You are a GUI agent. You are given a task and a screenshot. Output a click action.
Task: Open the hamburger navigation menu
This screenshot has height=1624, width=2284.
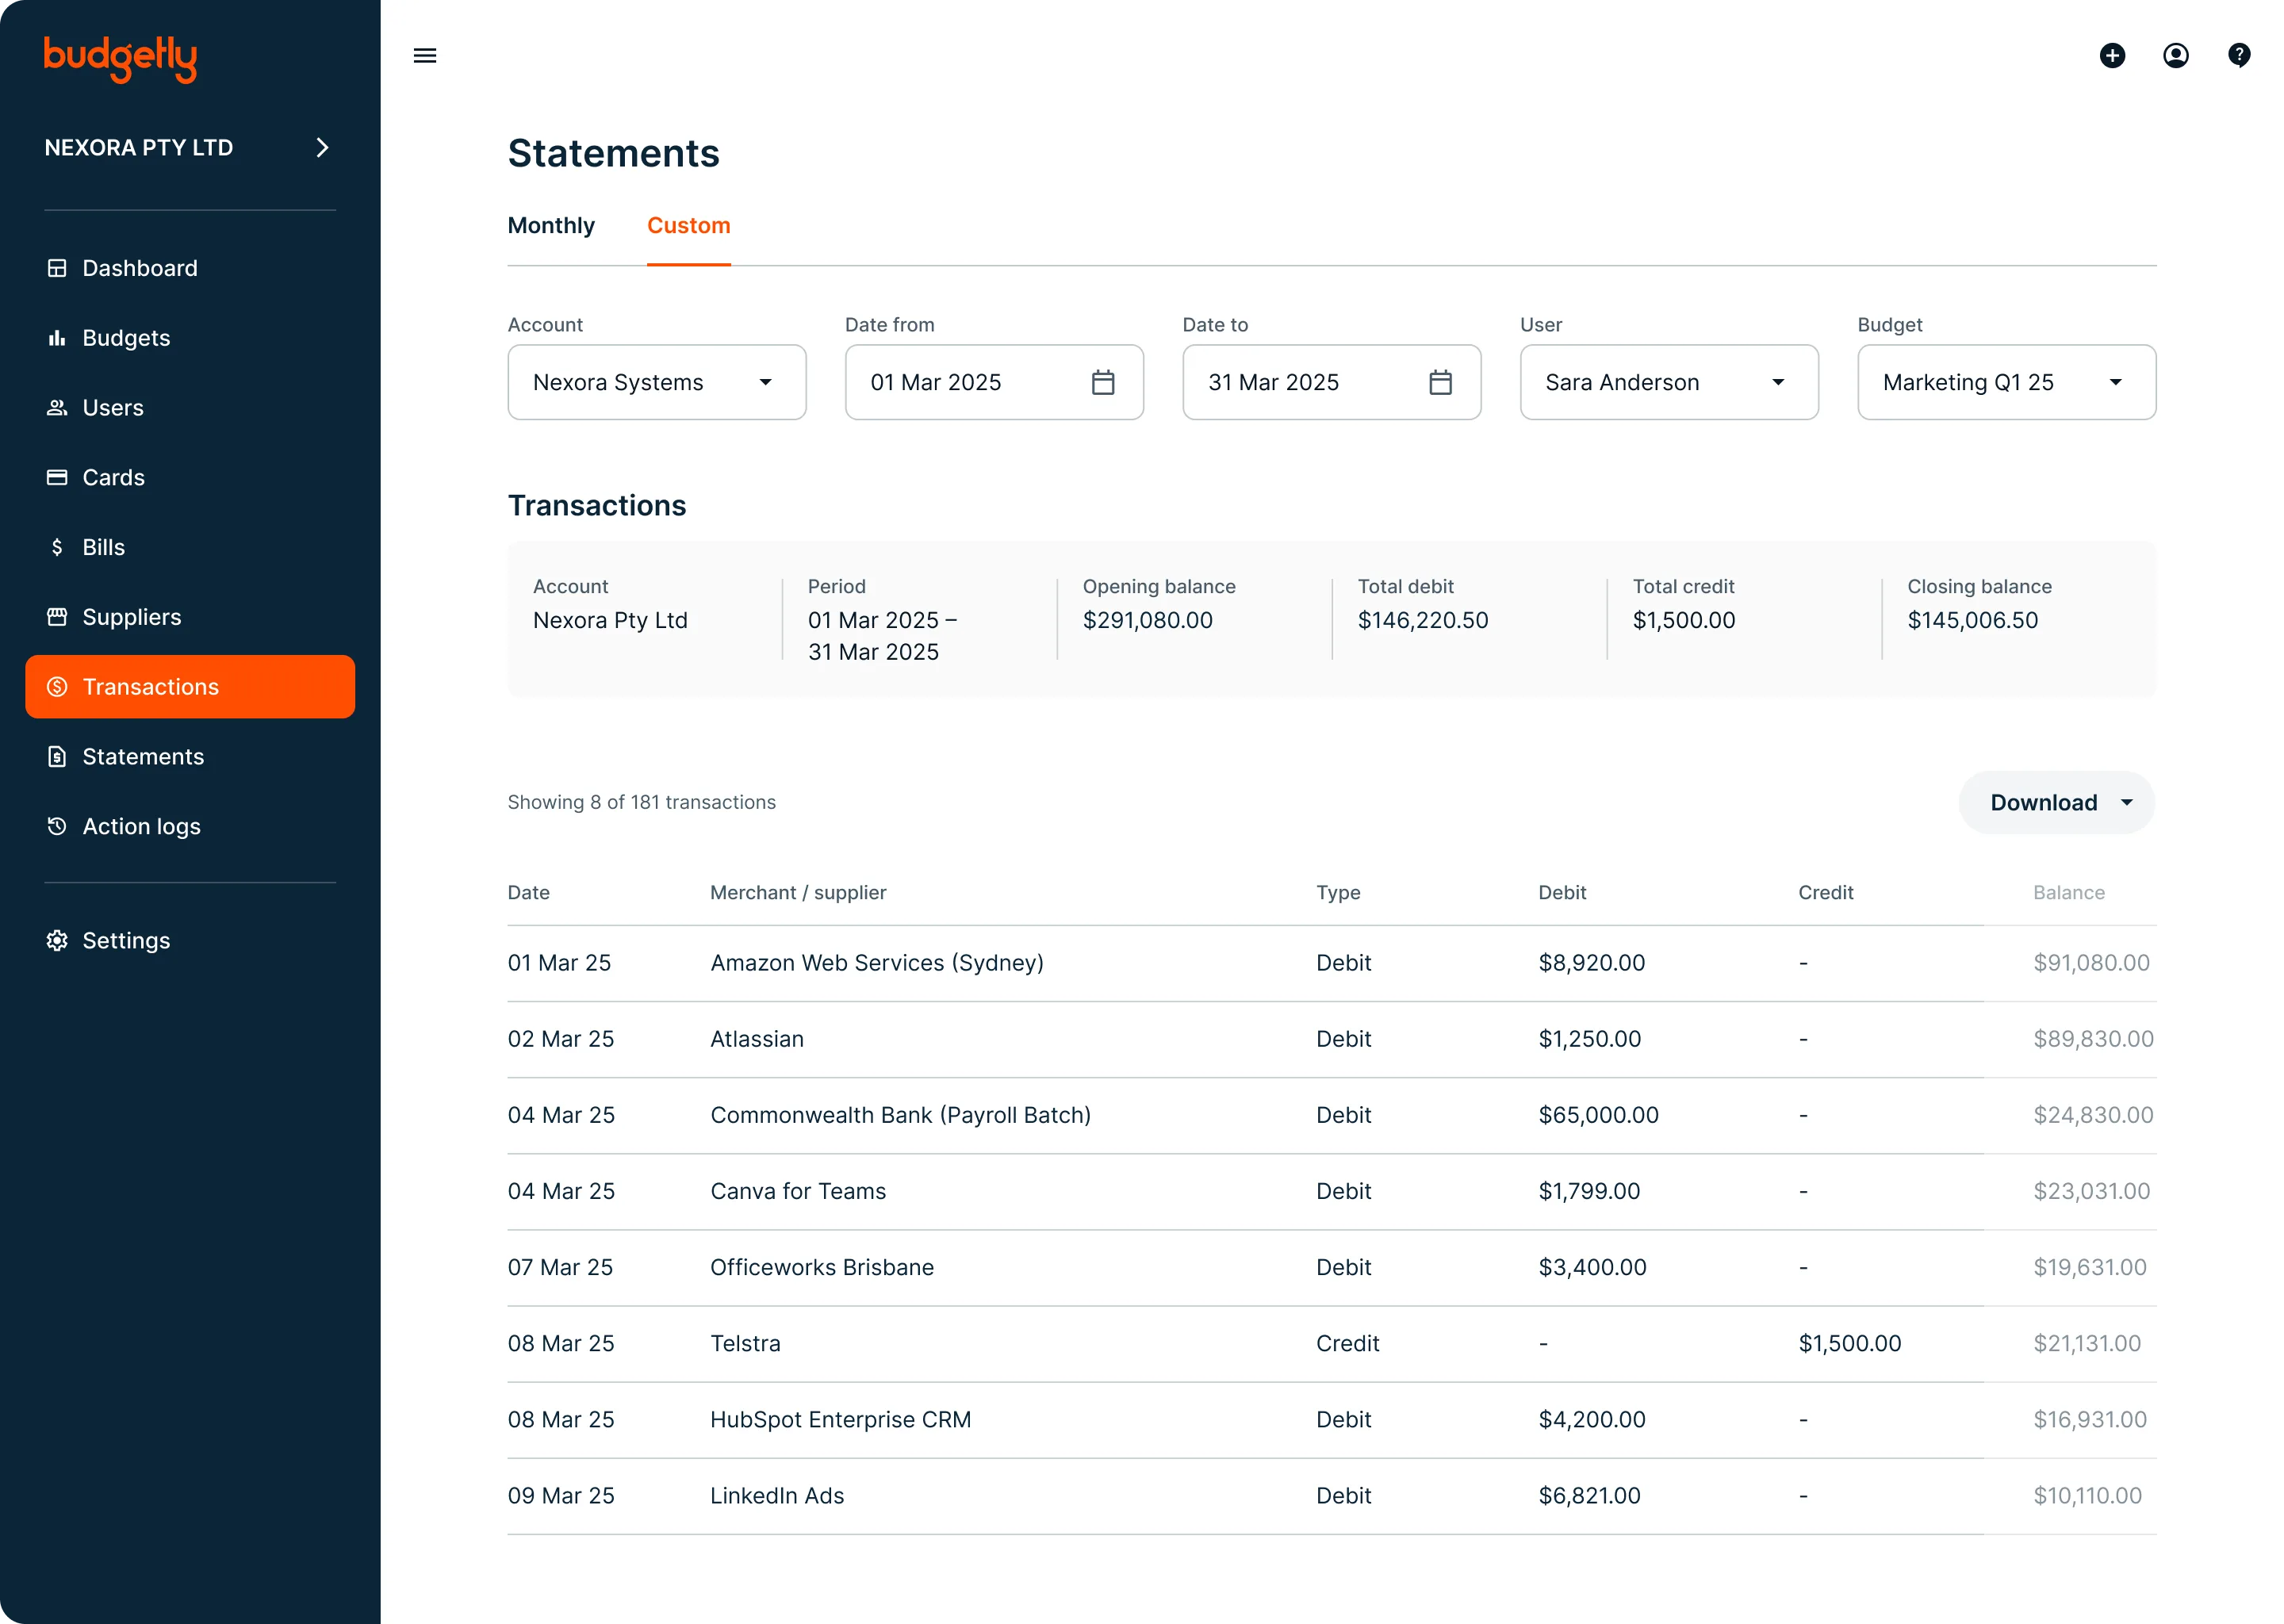click(x=424, y=55)
